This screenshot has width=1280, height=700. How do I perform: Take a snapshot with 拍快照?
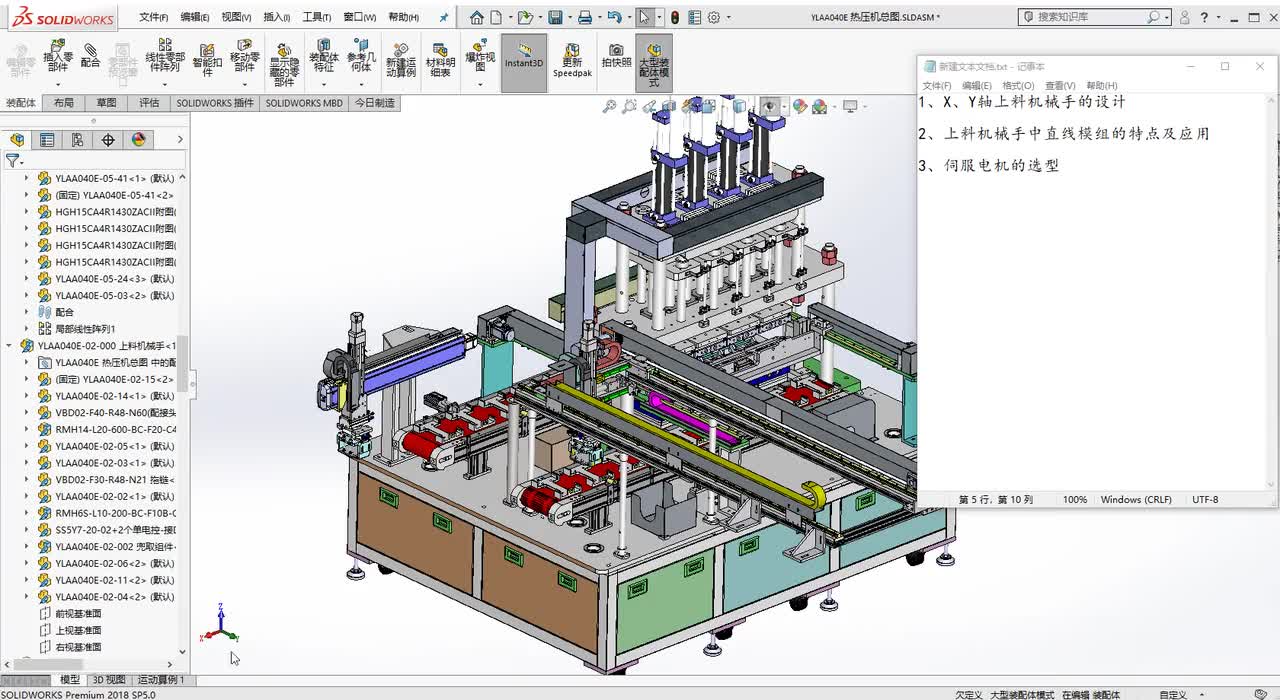(616, 56)
